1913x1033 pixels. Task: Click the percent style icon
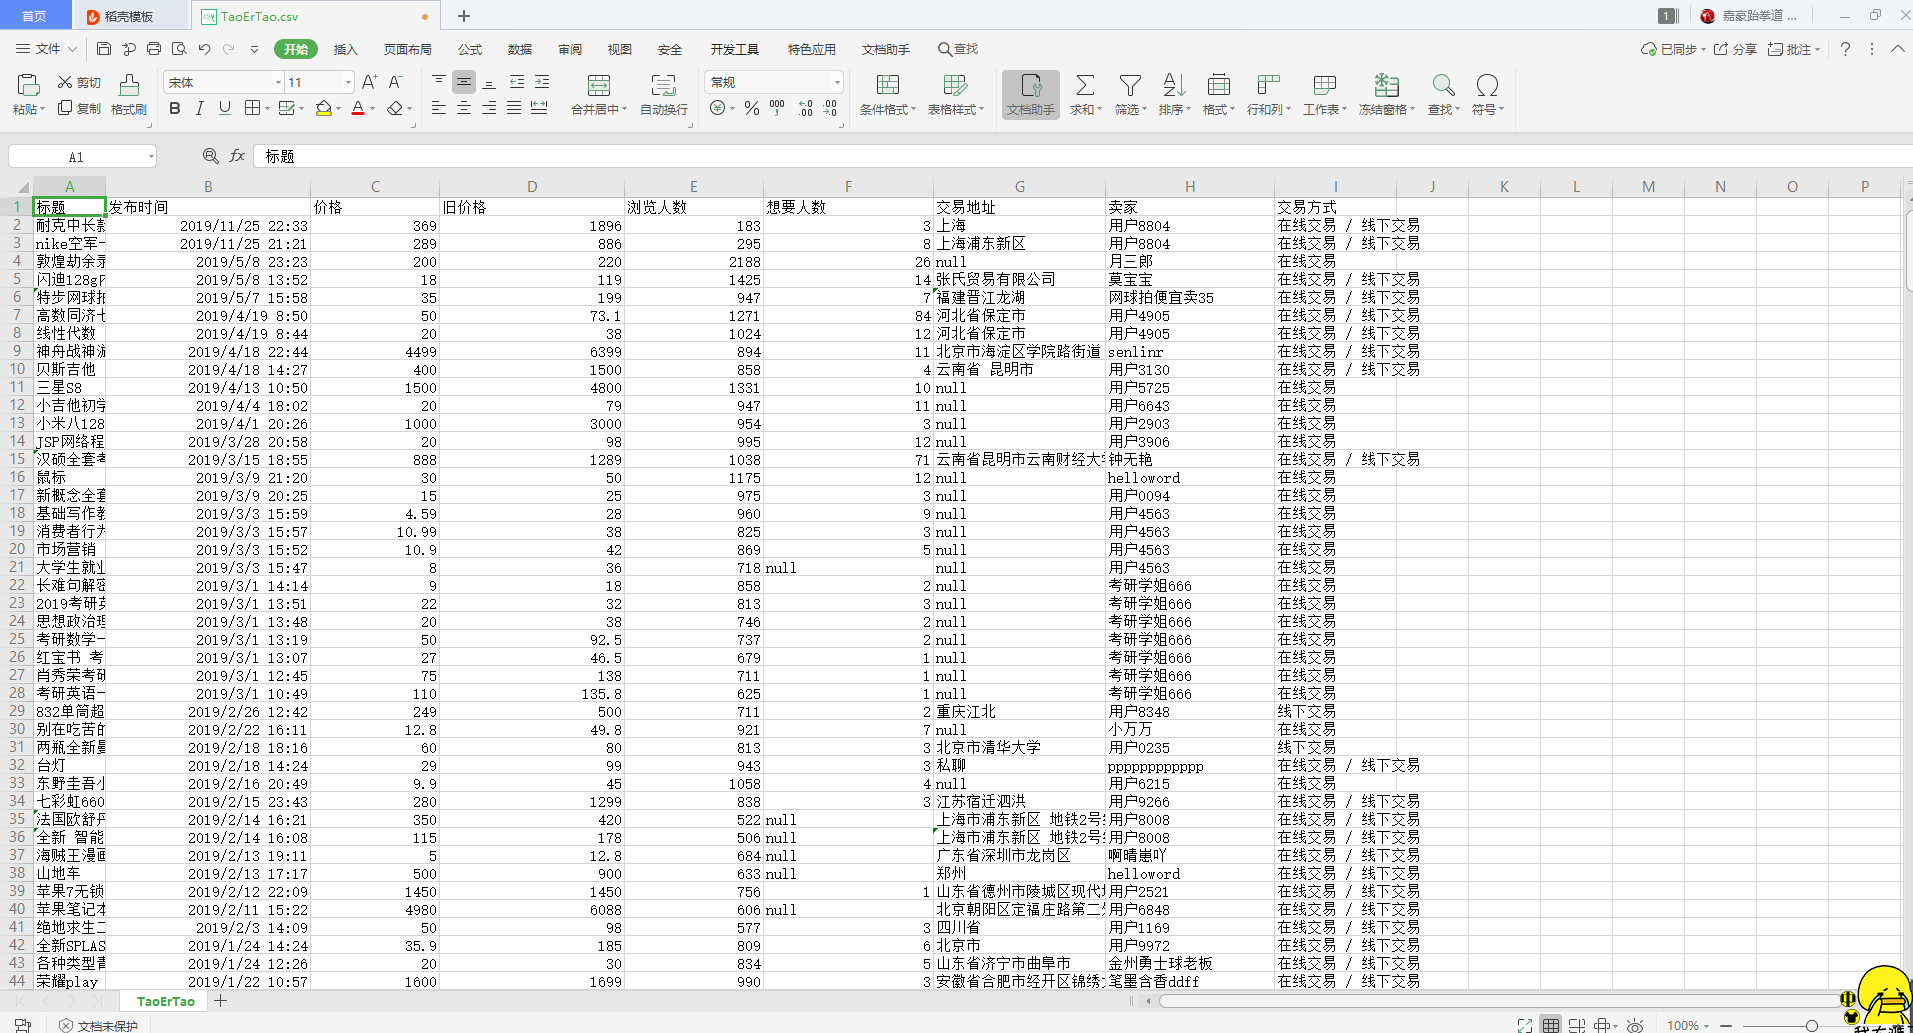click(x=752, y=108)
